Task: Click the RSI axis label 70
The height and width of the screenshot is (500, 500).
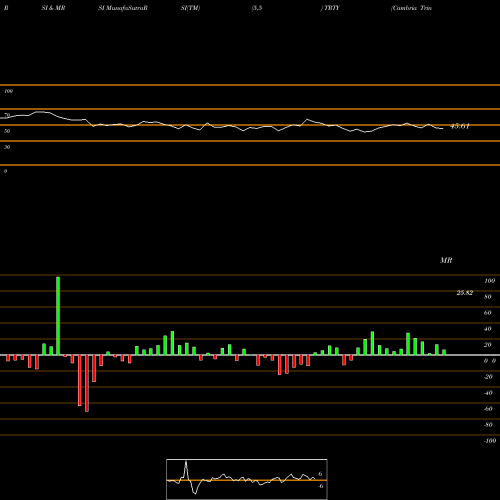Action: 7,115
